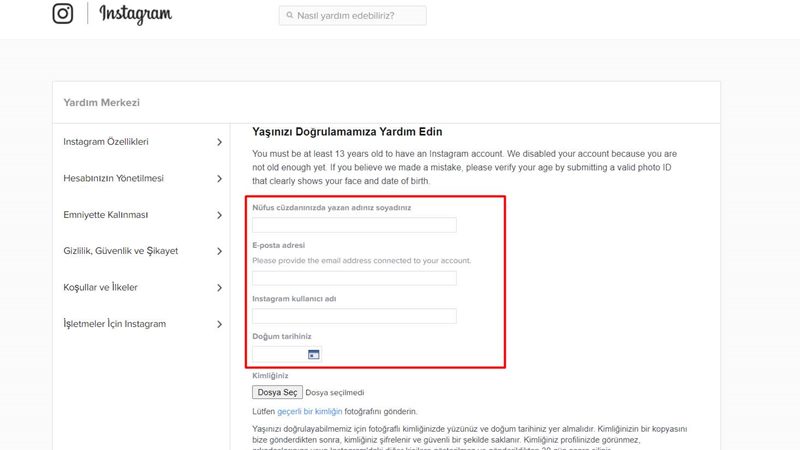
Task: Open Hesabınızın Yönetilmesi menu item
Action: pos(113,178)
